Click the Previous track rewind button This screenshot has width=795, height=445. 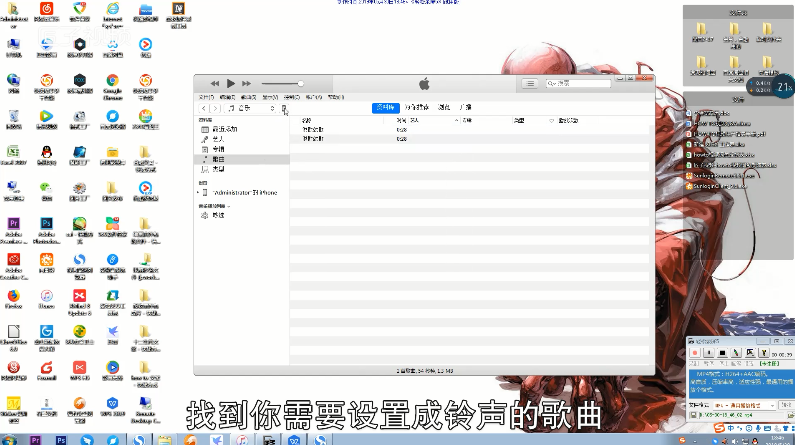pos(214,83)
